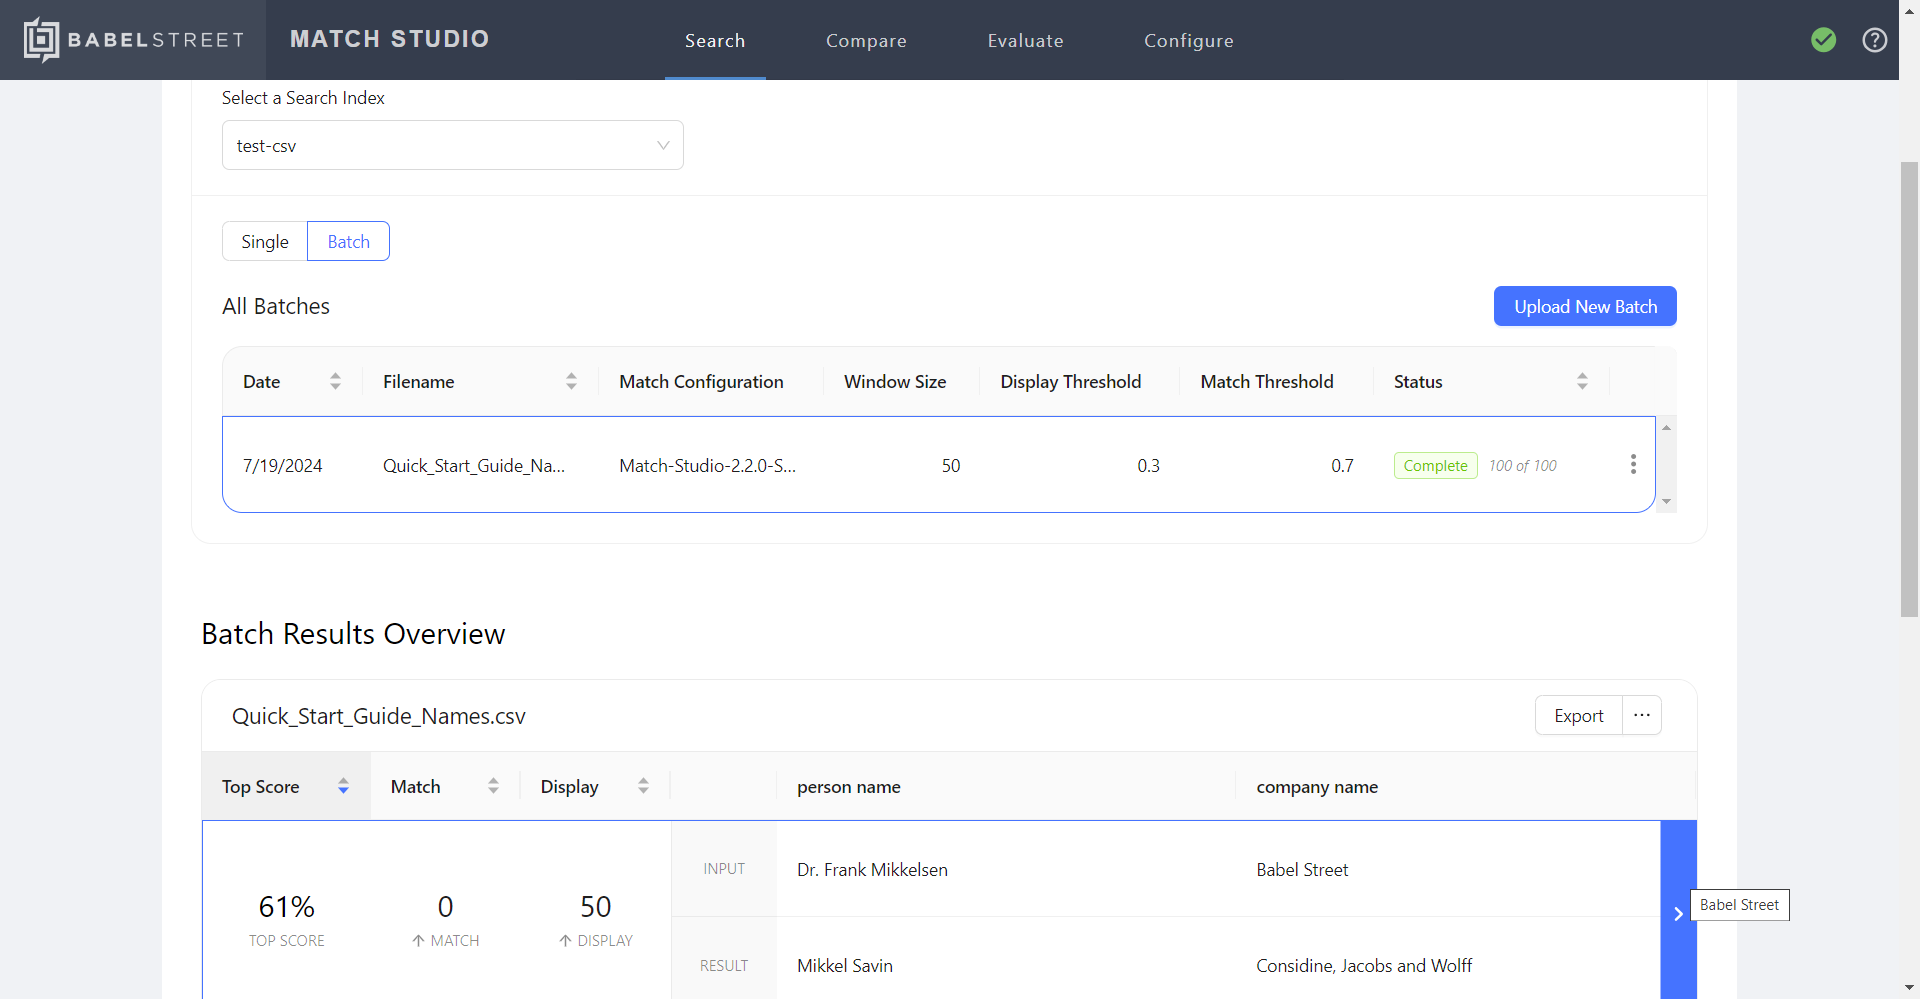Click the Display Threshold column header
Screen dimensions: 1920x999
[x=1071, y=381]
